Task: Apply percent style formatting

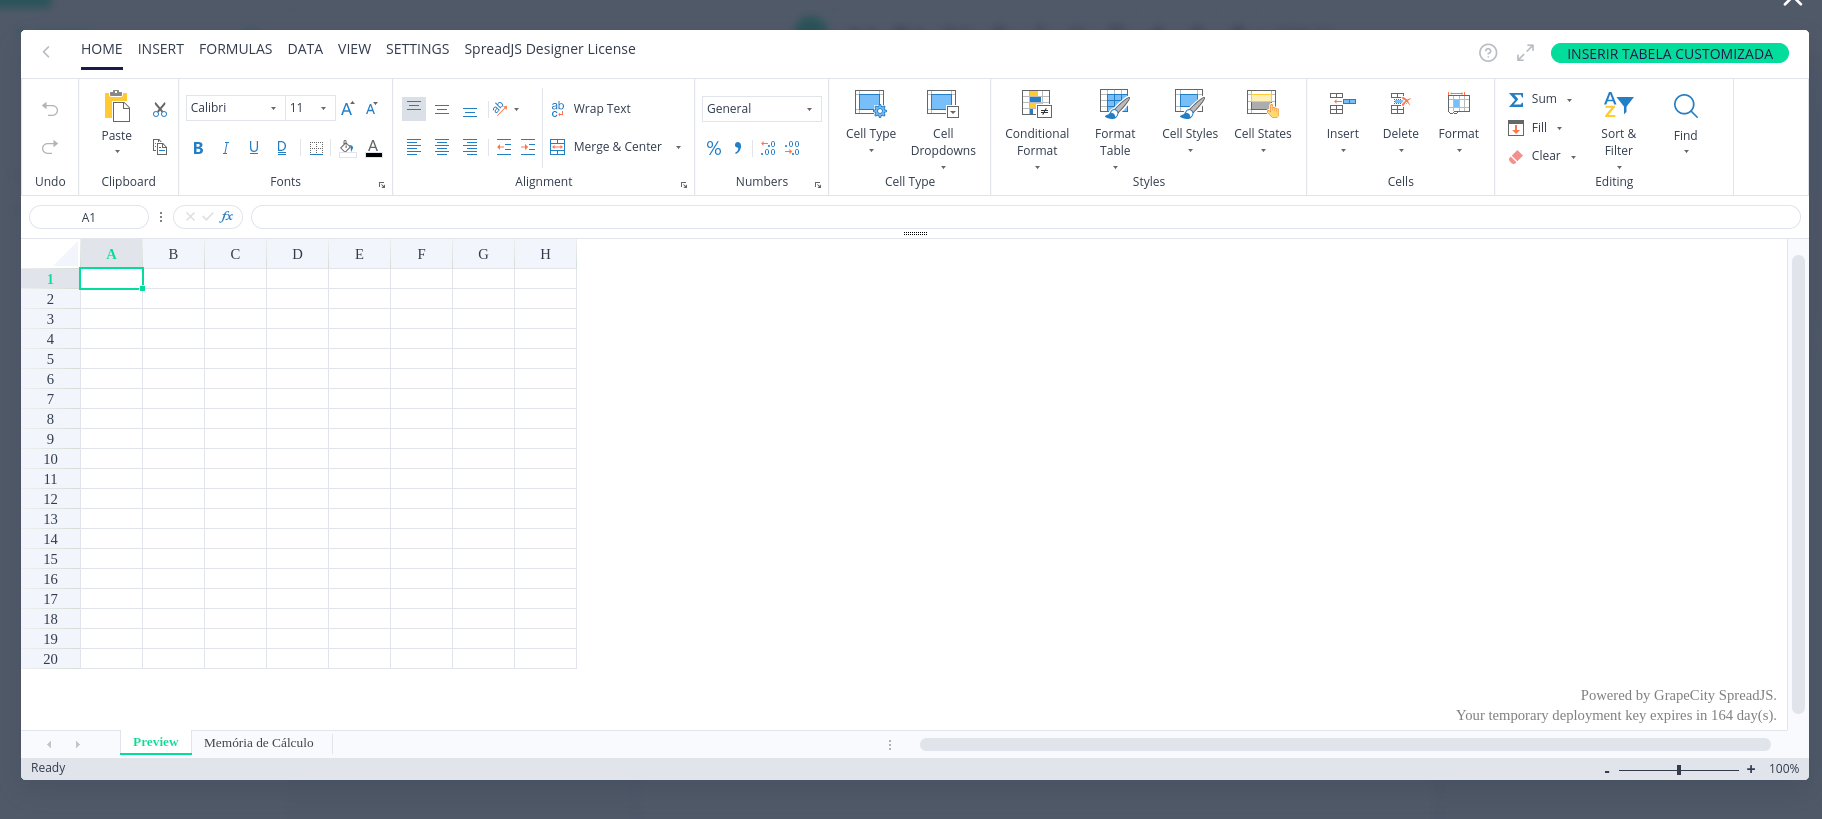Action: coord(714,148)
